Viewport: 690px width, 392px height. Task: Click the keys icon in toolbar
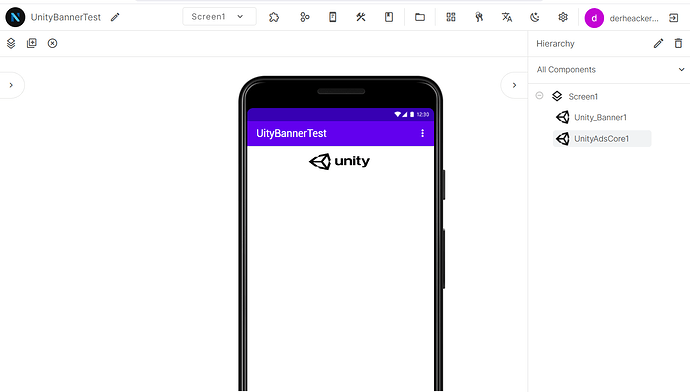click(479, 17)
